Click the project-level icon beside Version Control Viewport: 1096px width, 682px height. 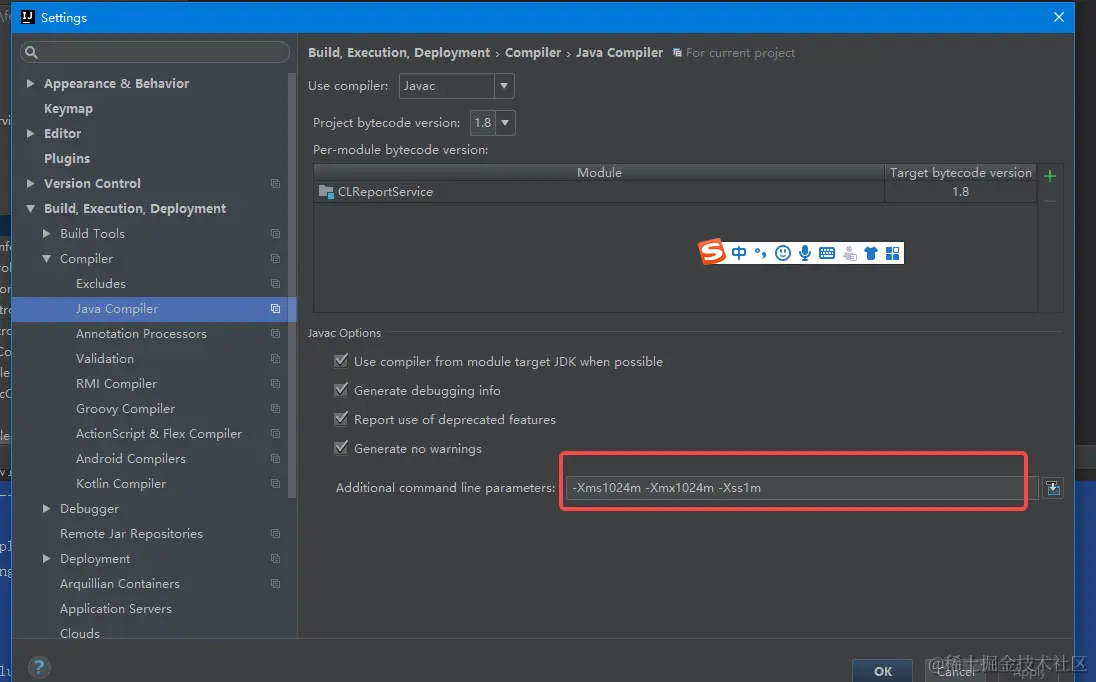tap(275, 184)
